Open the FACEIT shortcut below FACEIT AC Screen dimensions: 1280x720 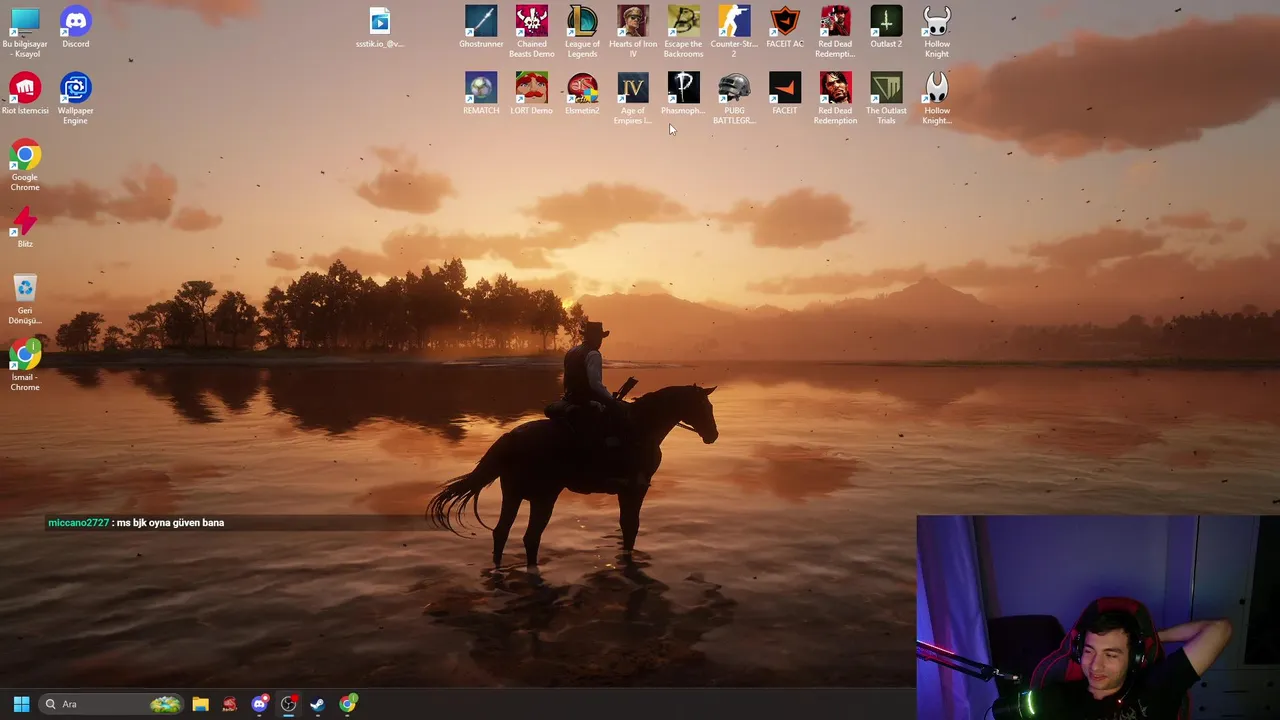tap(785, 94)
